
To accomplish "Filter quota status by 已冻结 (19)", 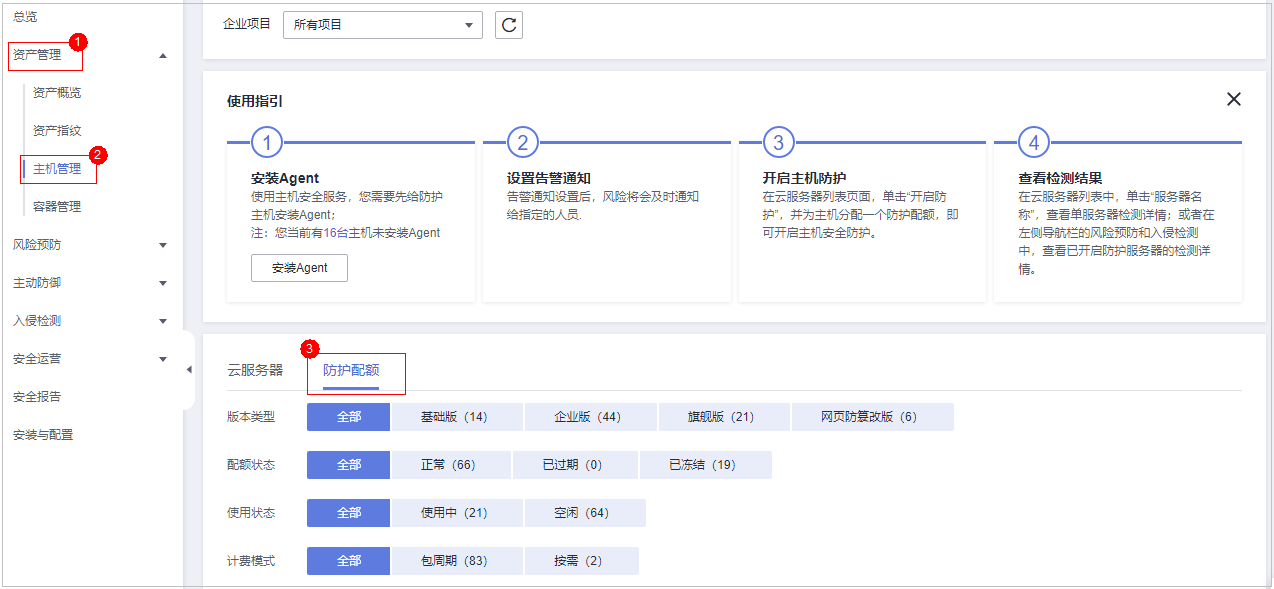I will coord(705,465).
